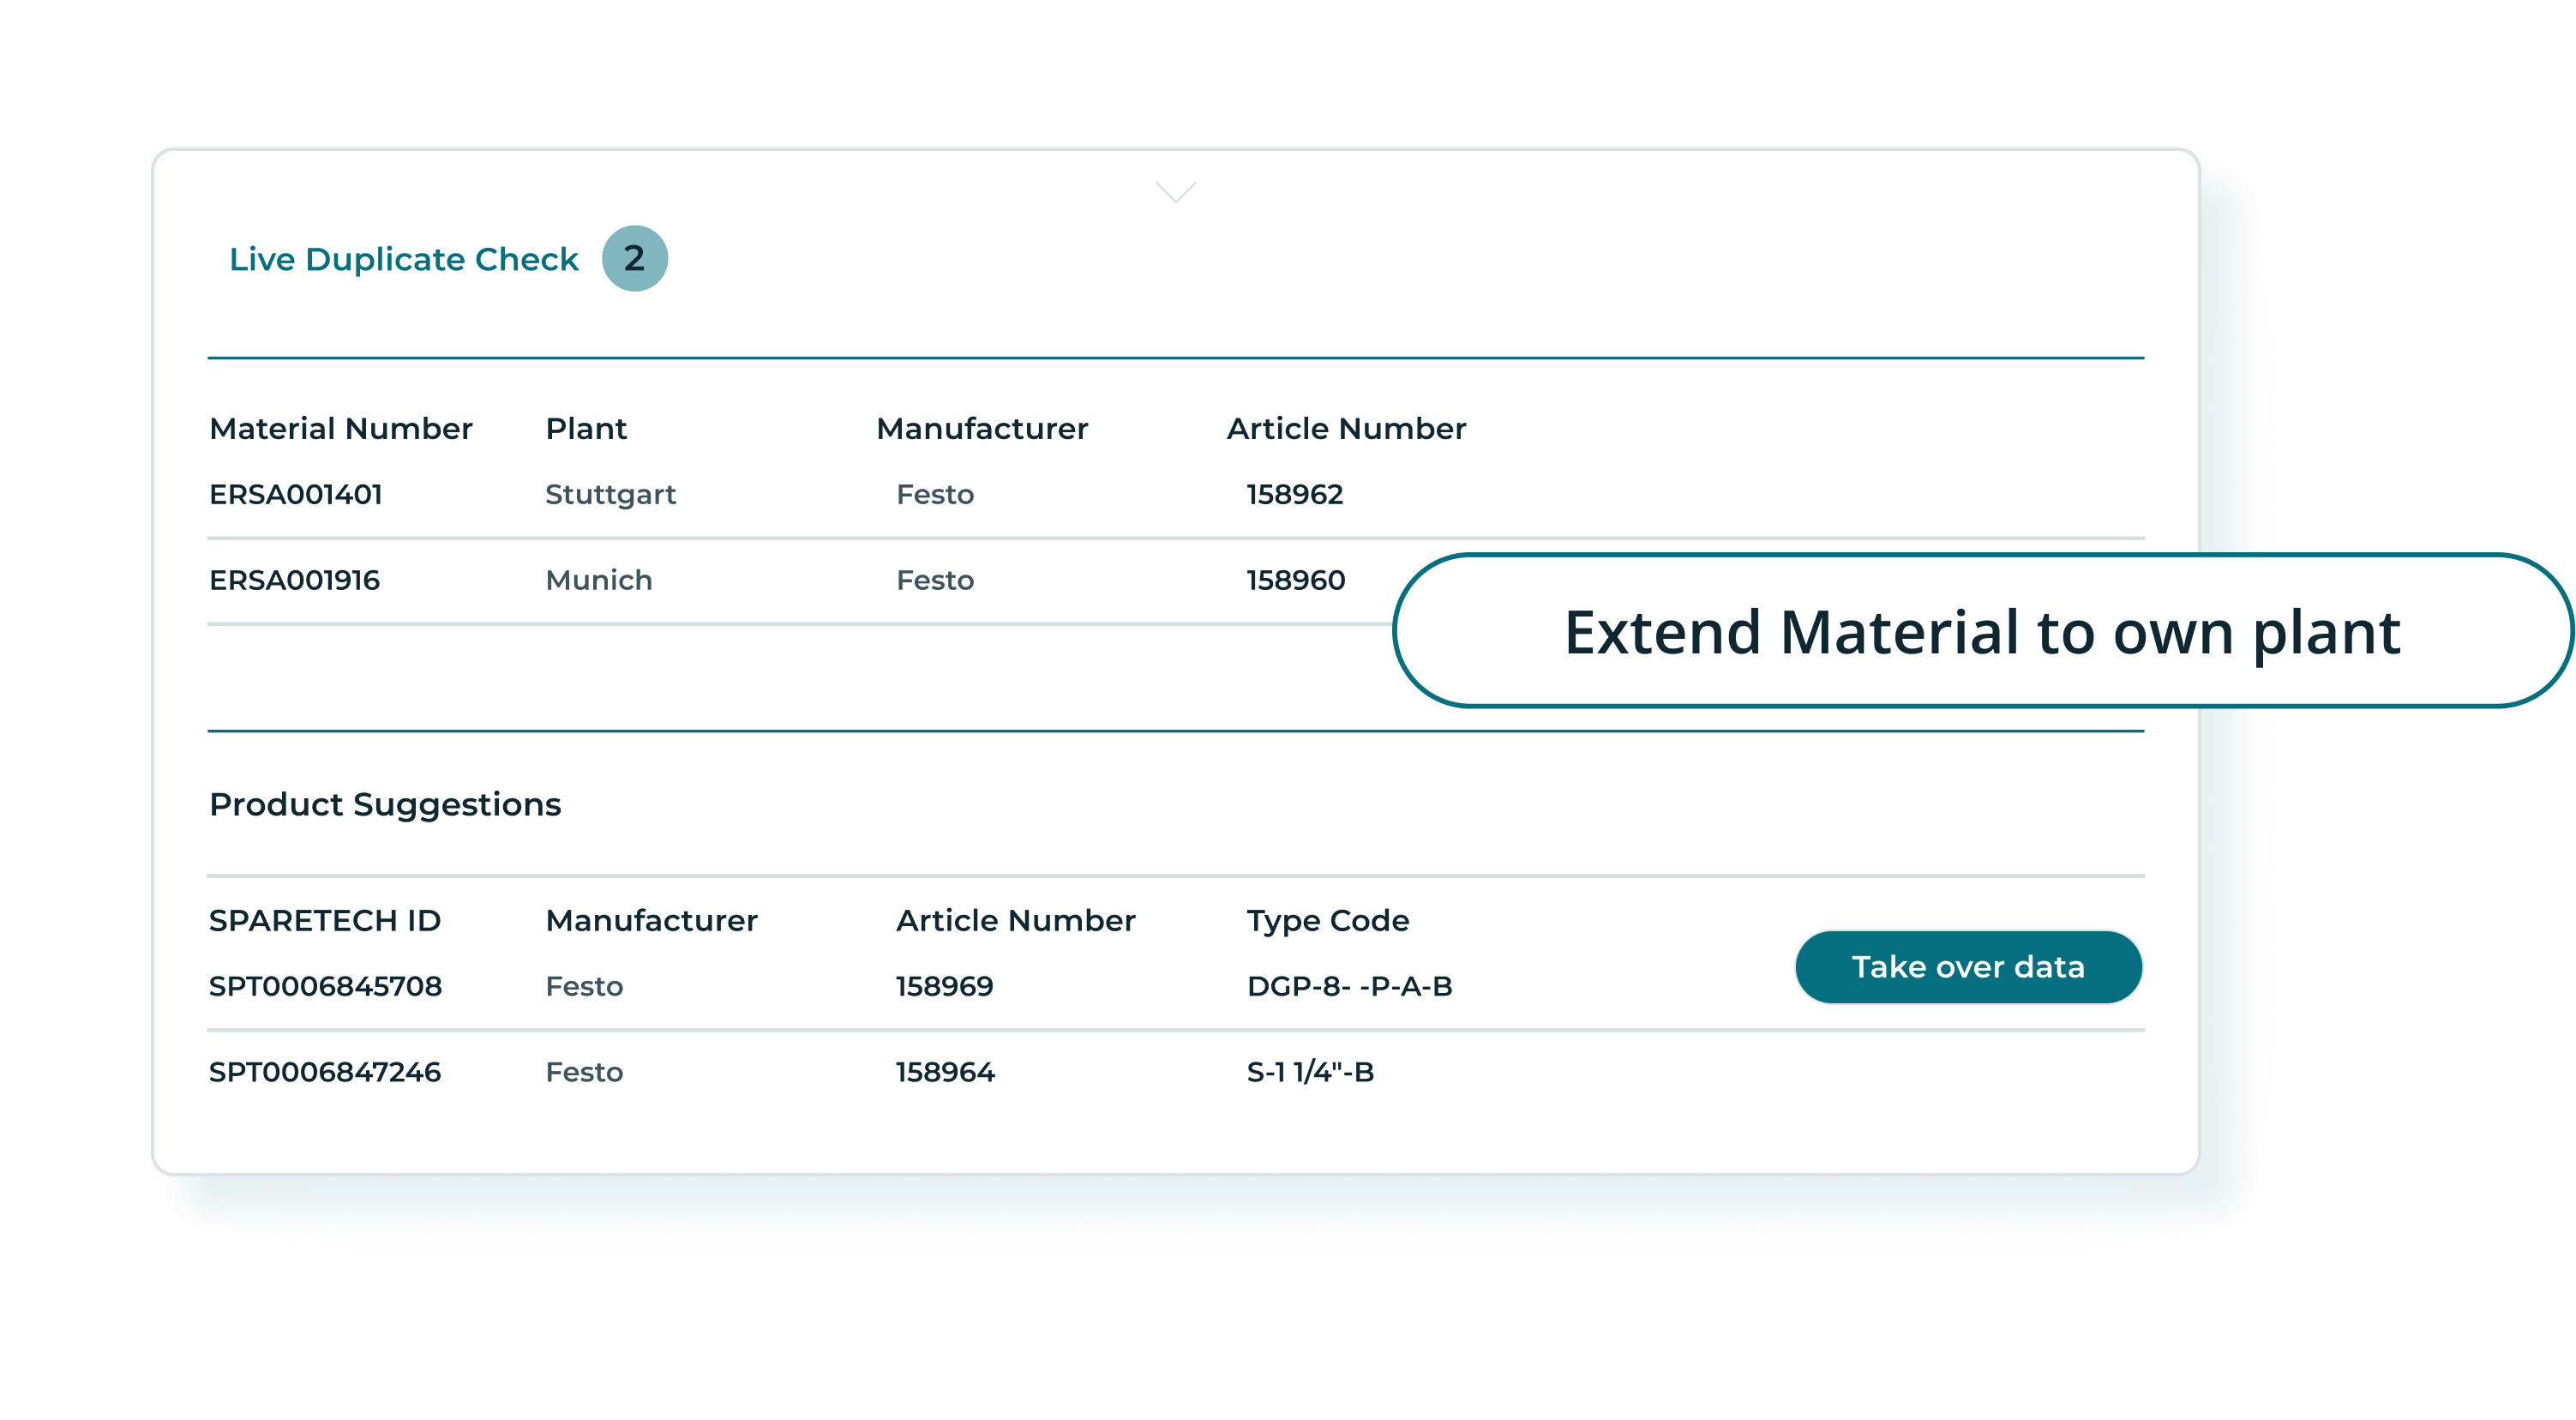The width and height of the screenshot is (2576, 1420).
Task: Click the Stuttgart plant entry
Action: click(610, 493)
